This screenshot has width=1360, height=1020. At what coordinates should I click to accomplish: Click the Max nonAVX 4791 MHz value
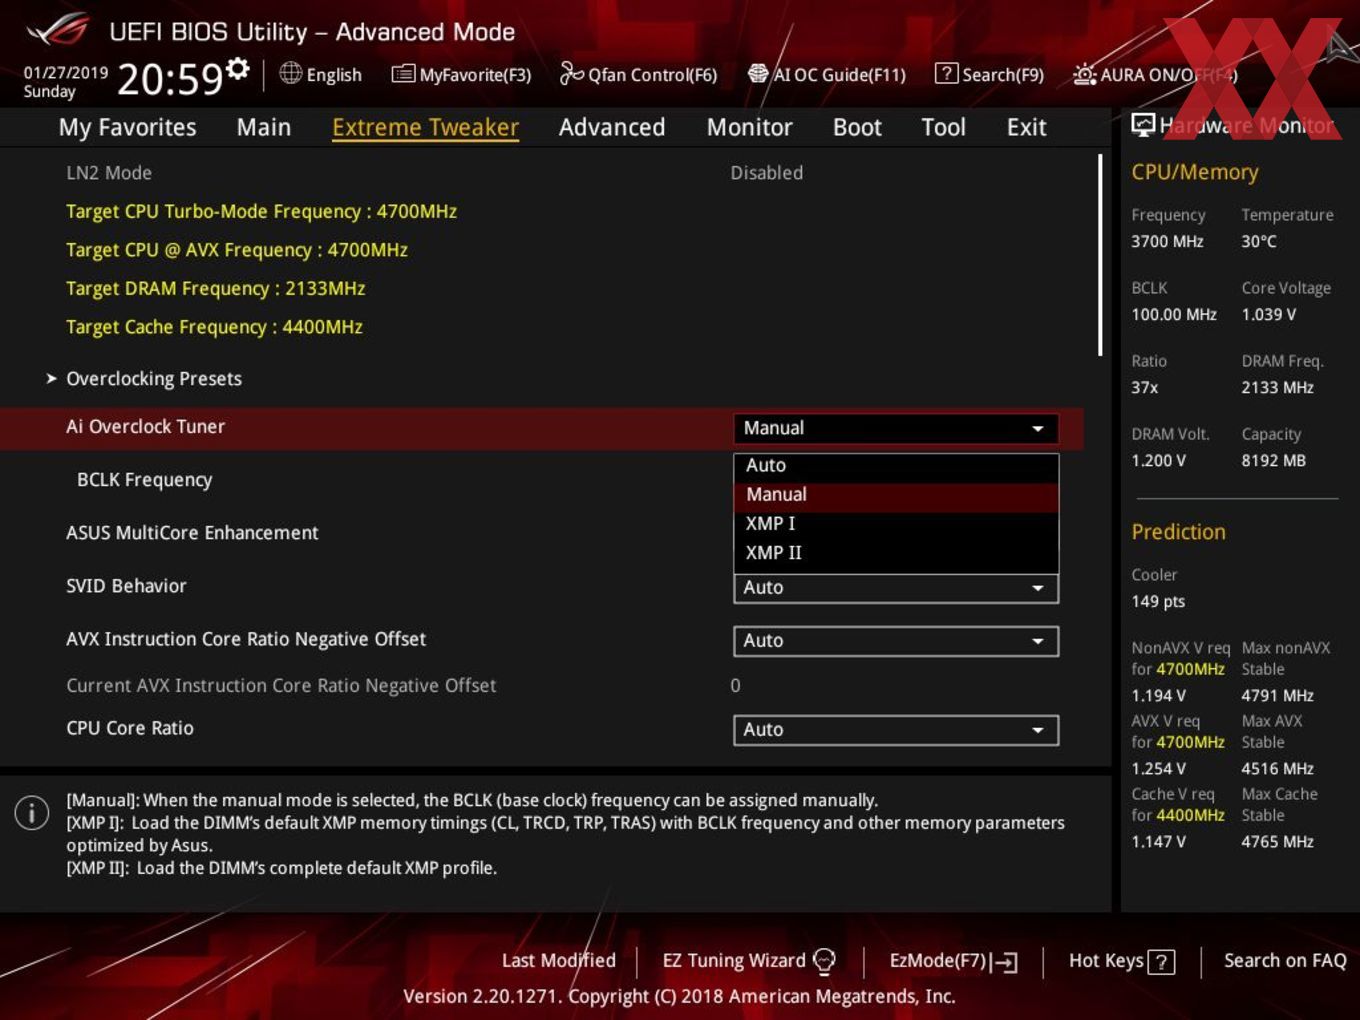coord(1277,695)
